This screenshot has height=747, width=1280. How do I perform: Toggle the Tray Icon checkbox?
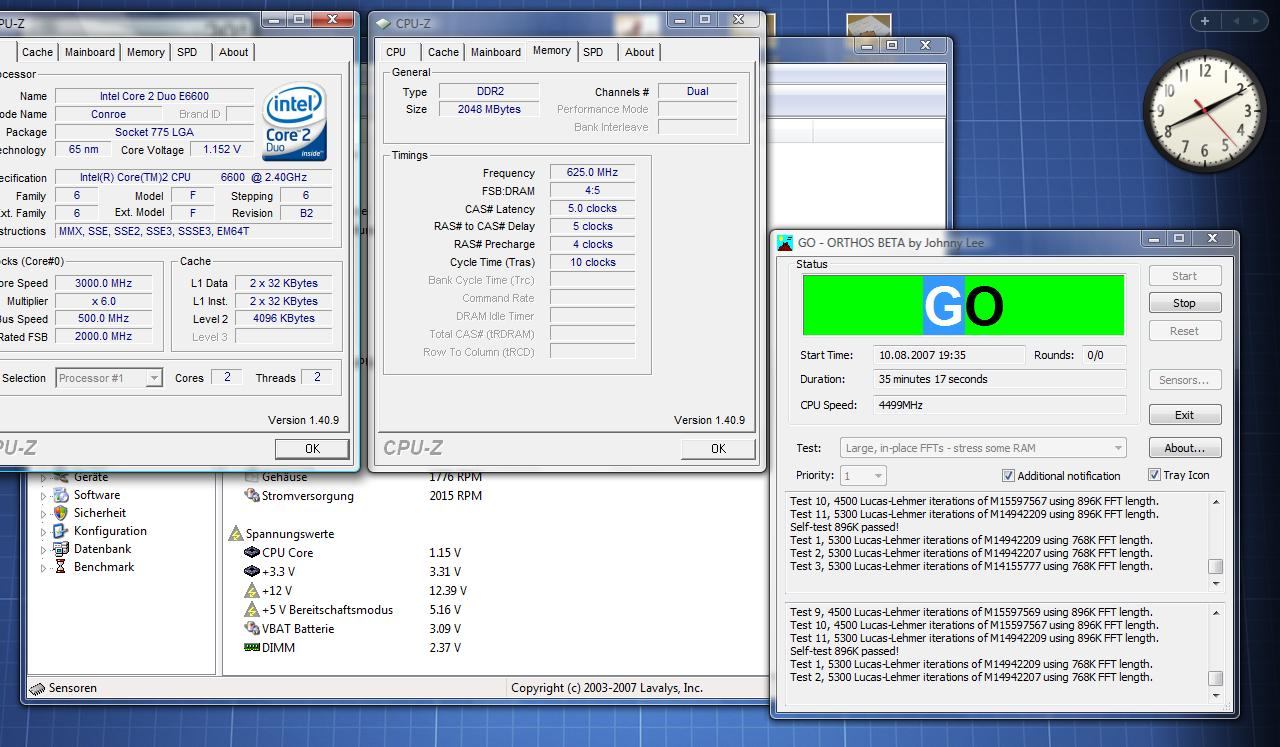coord(1154,475)
